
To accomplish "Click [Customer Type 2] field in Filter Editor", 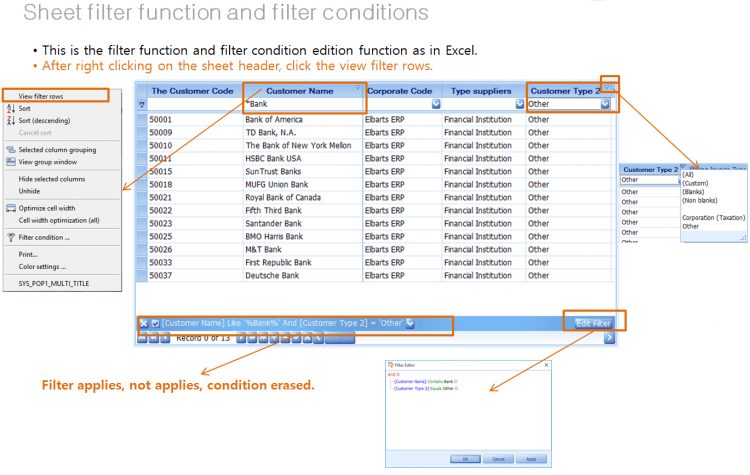I will click(411, 388).
